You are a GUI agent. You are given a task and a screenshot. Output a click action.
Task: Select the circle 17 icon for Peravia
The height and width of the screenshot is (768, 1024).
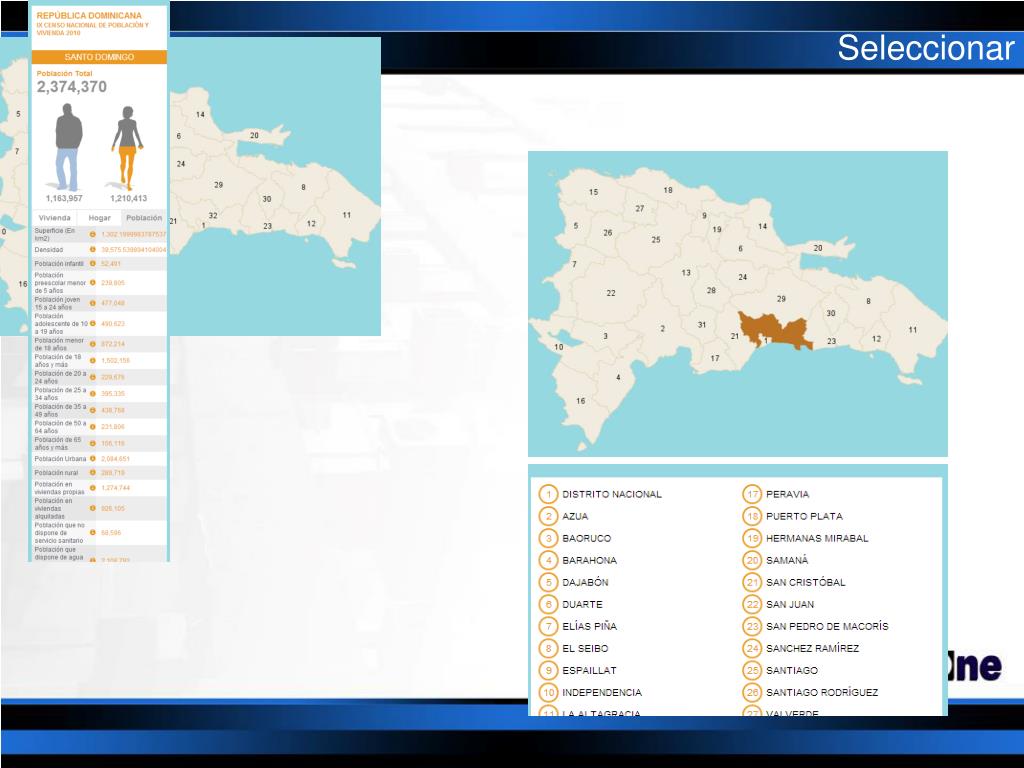click(752, 494)
